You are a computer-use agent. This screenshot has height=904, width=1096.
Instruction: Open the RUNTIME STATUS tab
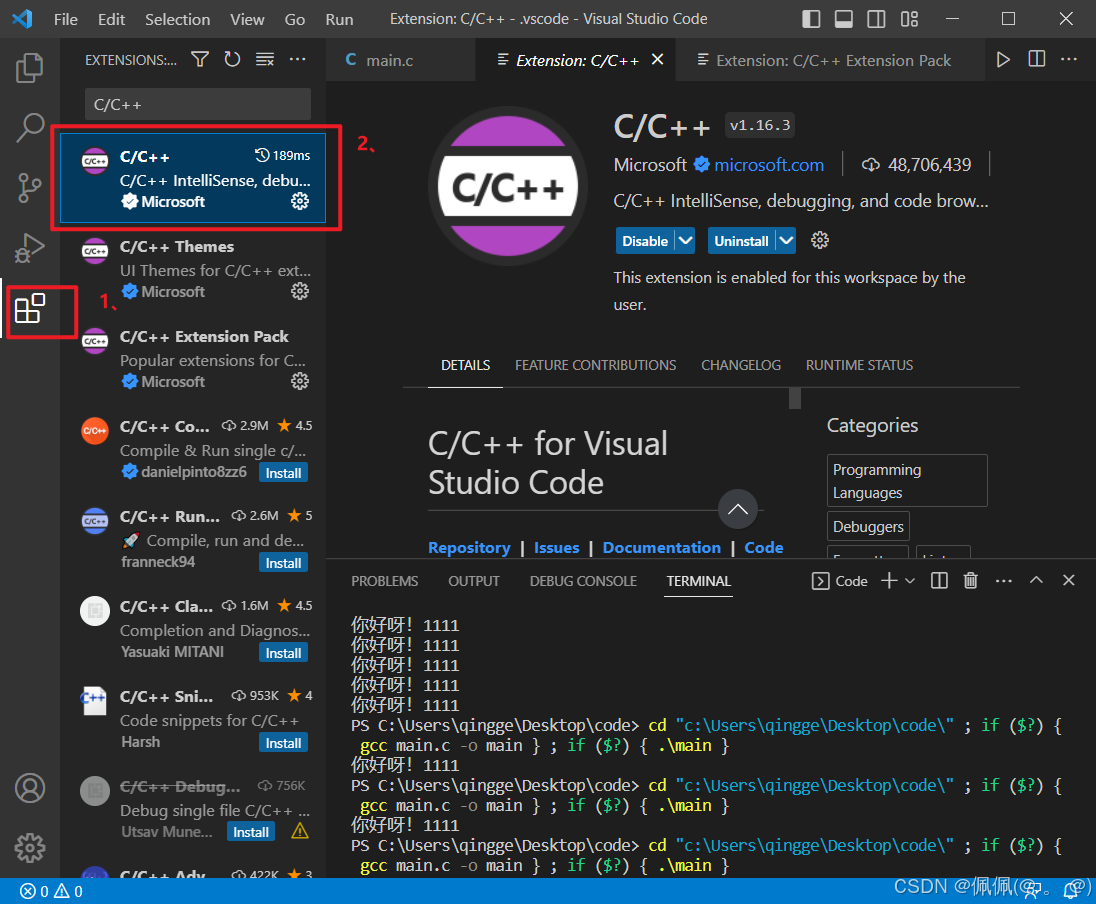[x=859, y=365]
